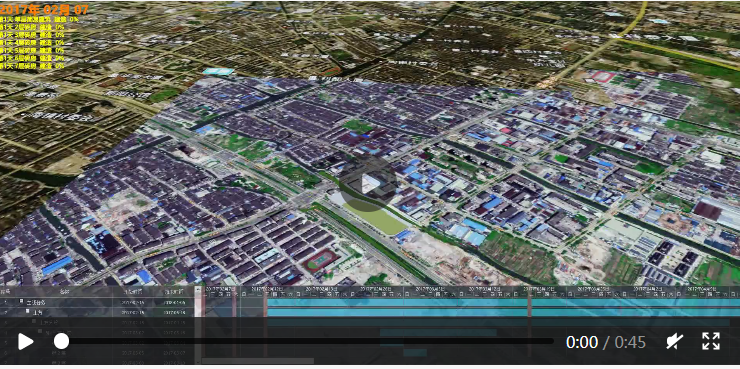Viewport: 740px width, 369px height.
Task: Select the first task row icon in Gantt table
Action: click(22, 302)
